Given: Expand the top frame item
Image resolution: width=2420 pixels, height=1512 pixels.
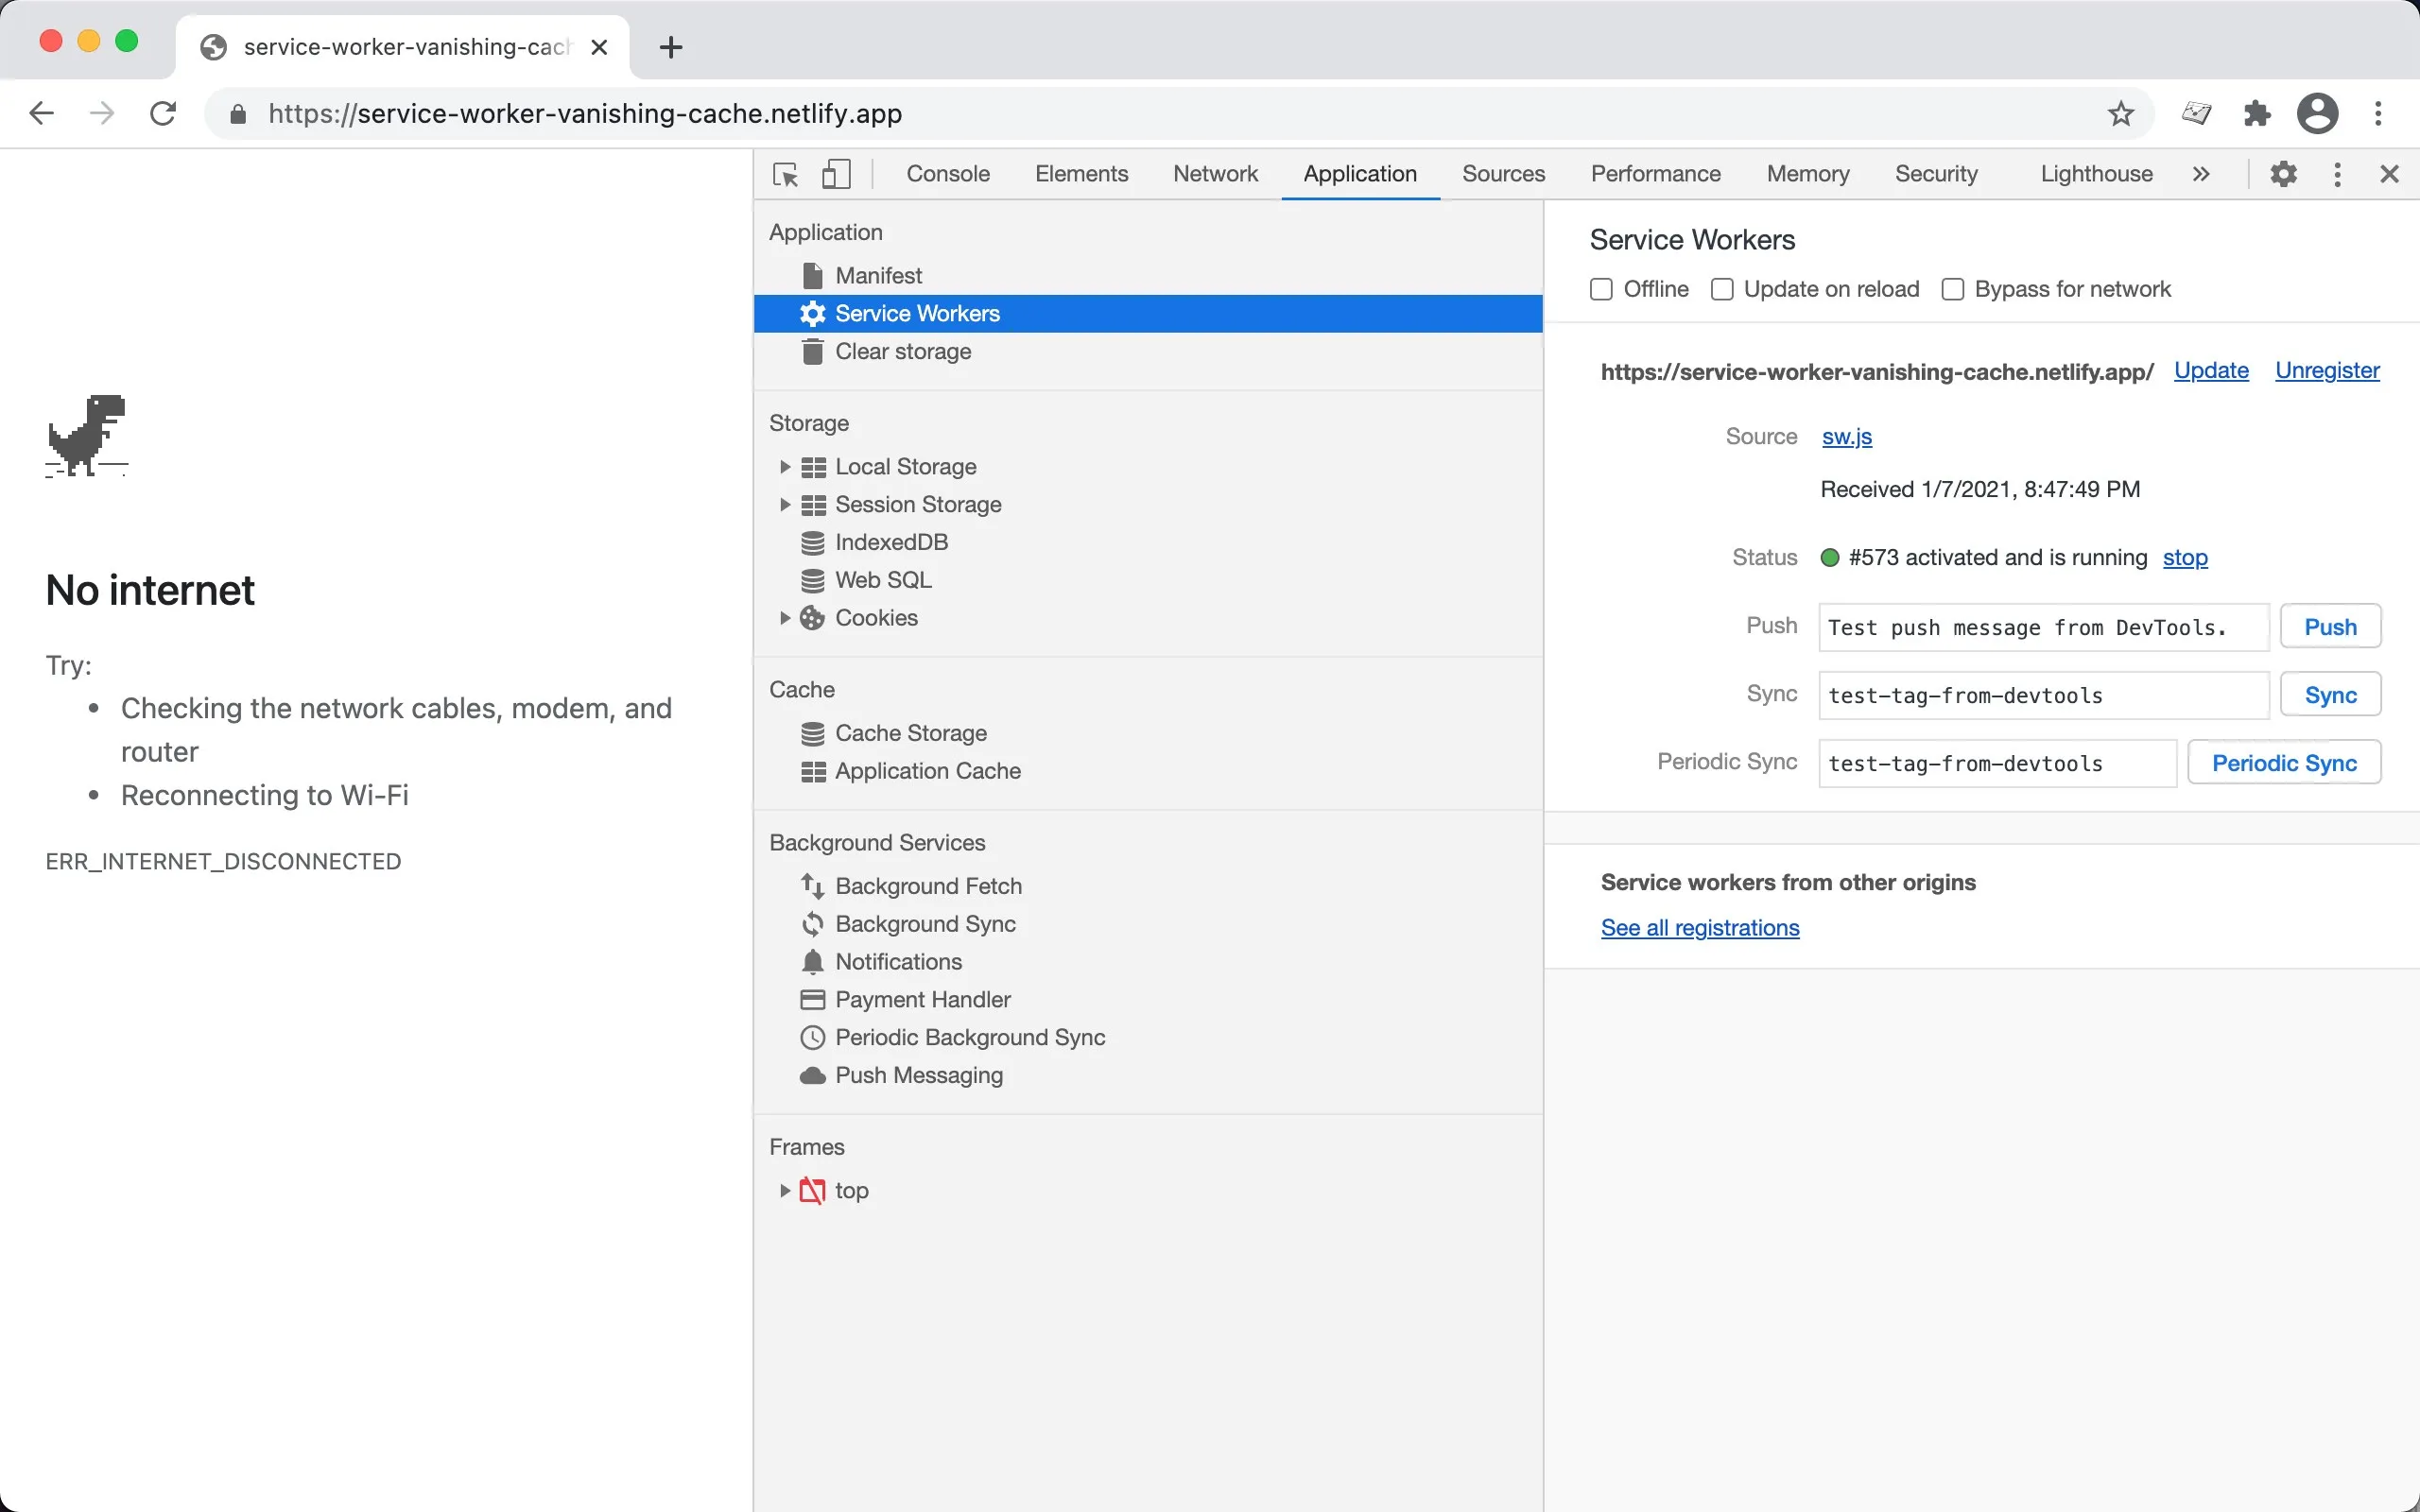Looking at the screenshot, I should [785, 1190].
